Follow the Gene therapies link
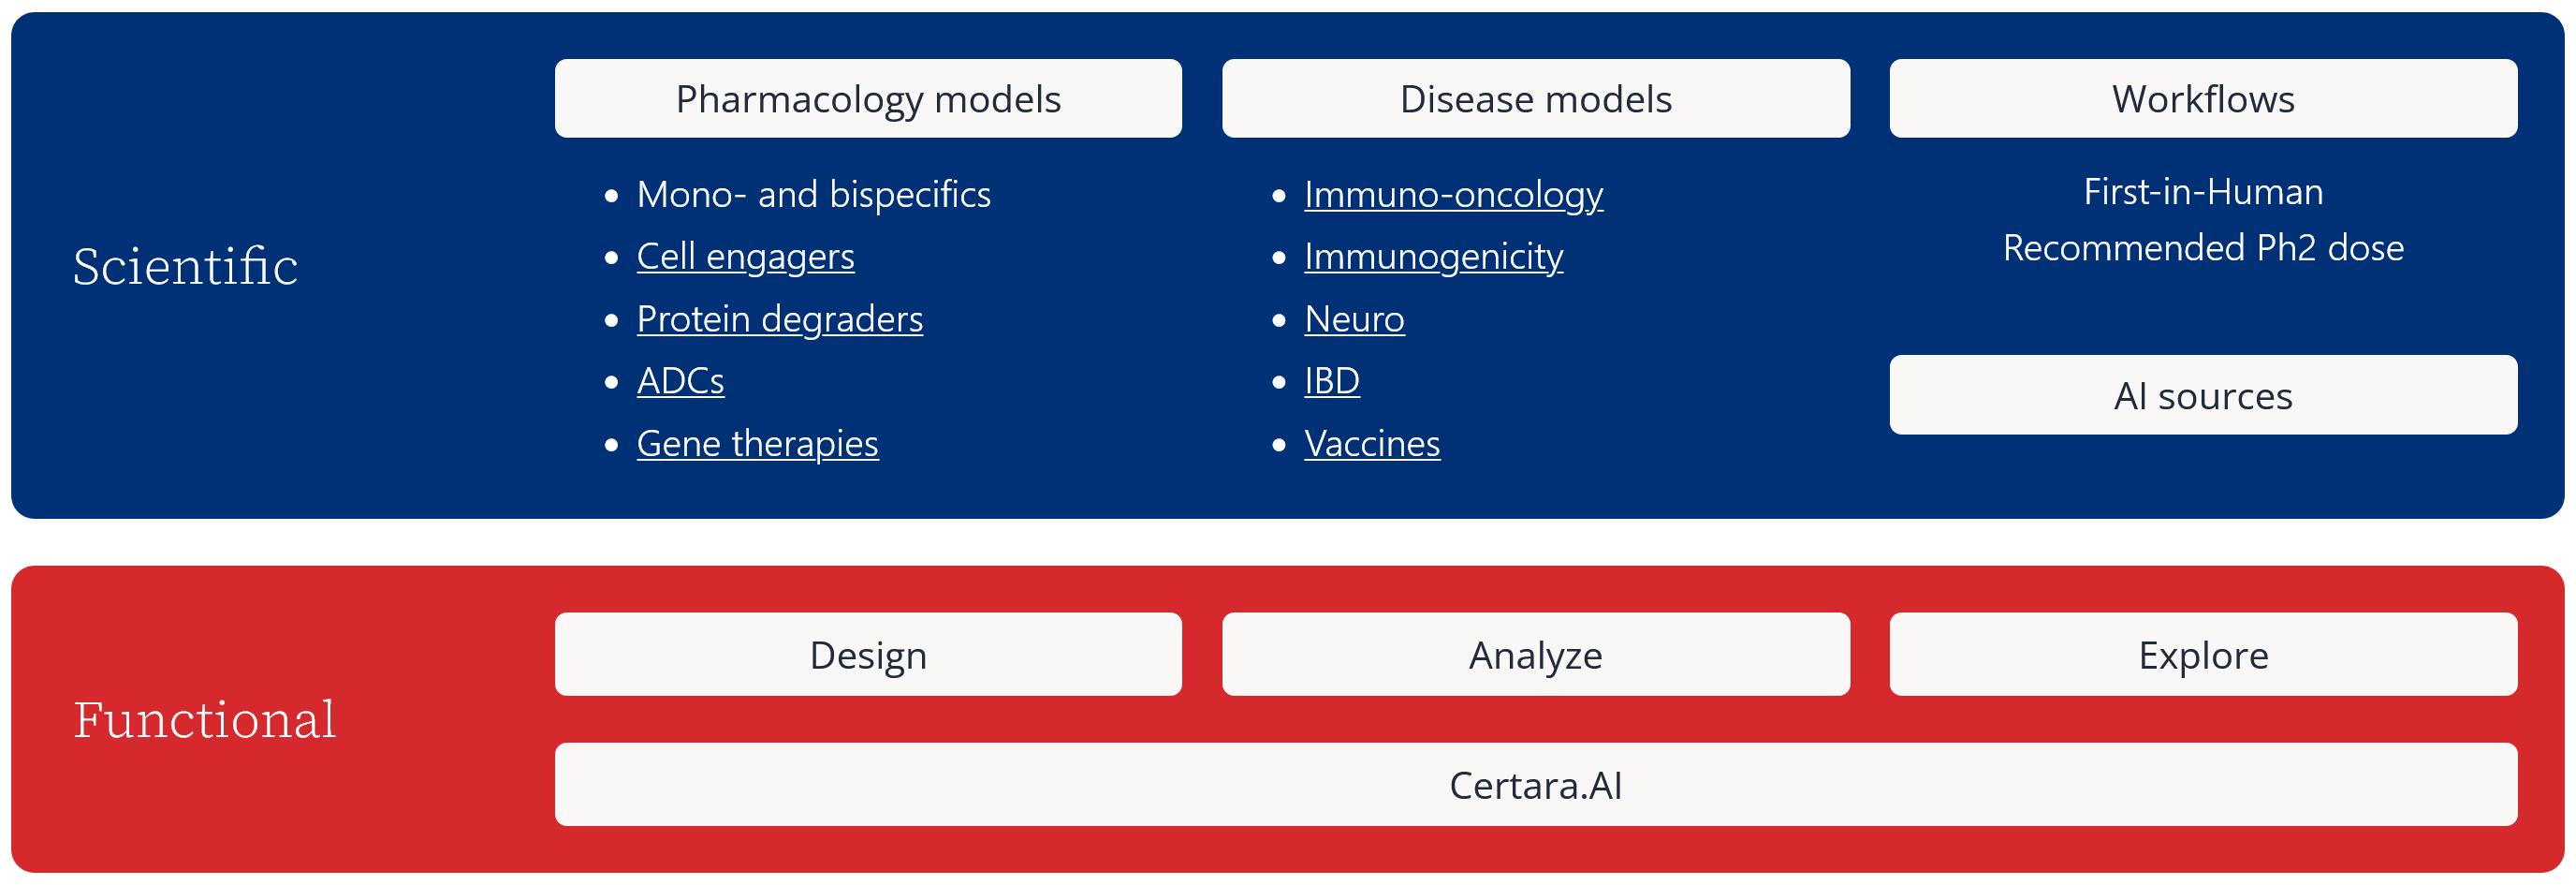This screenshot has height=885, width=2576. (x=757, y=443)
